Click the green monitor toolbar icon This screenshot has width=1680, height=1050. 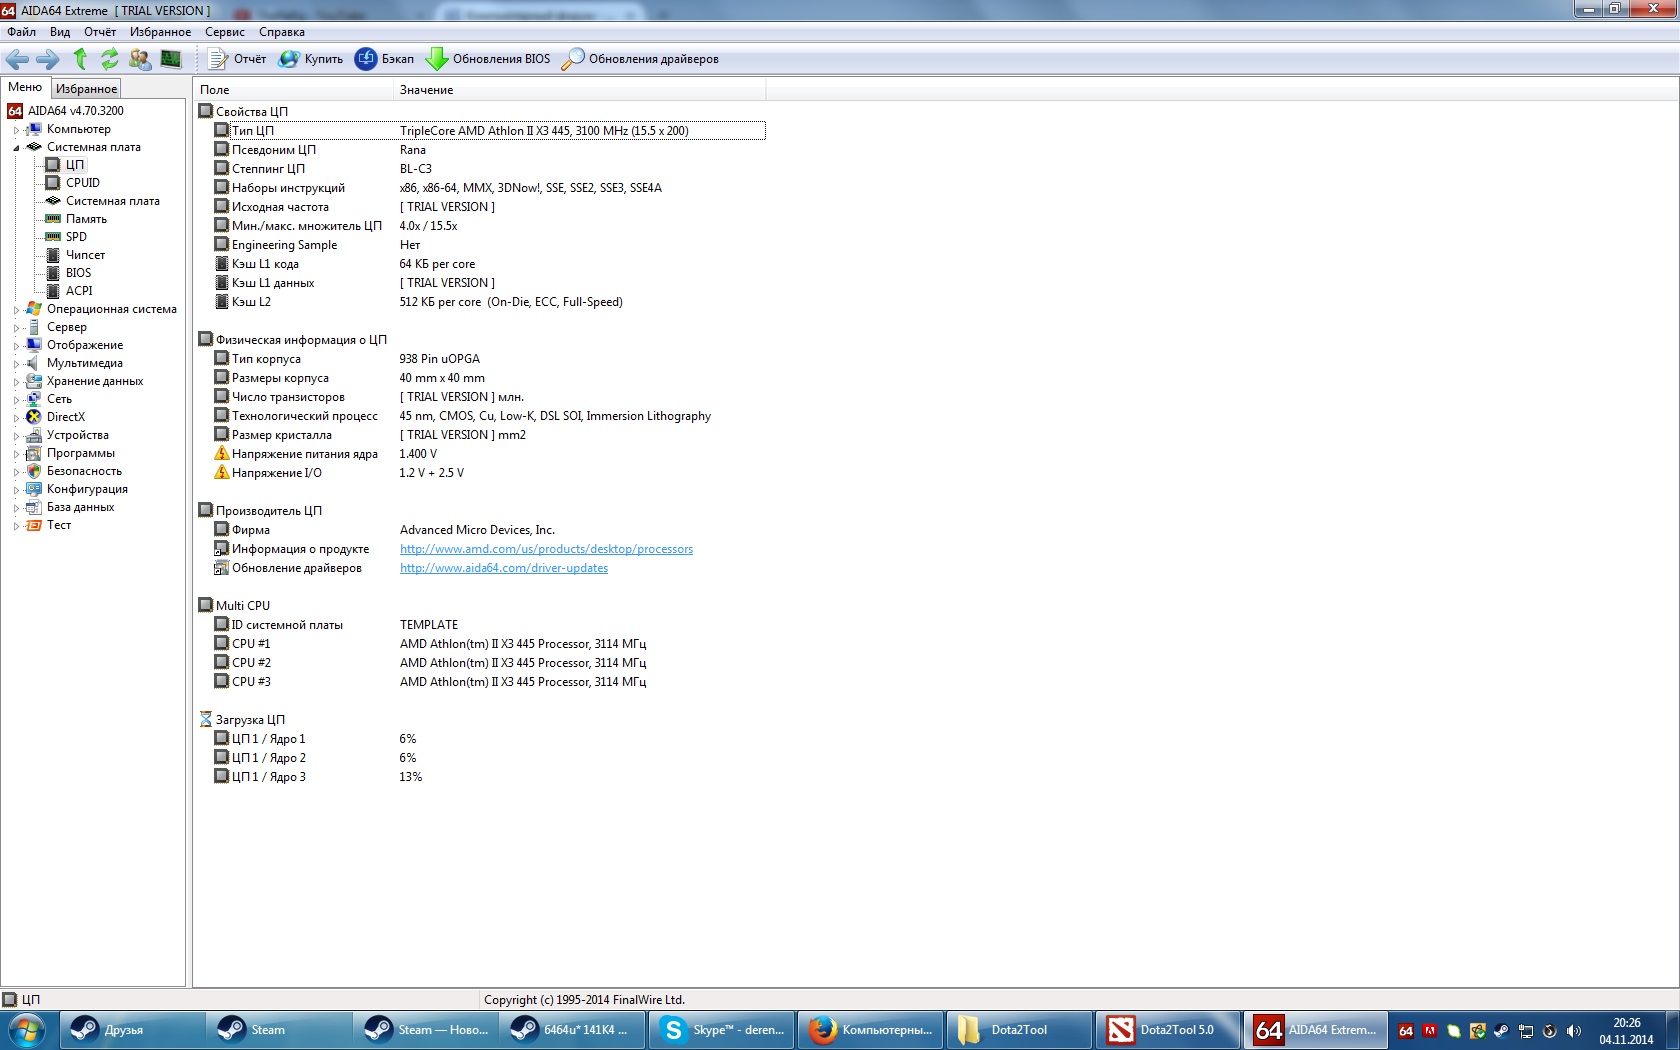171,59
